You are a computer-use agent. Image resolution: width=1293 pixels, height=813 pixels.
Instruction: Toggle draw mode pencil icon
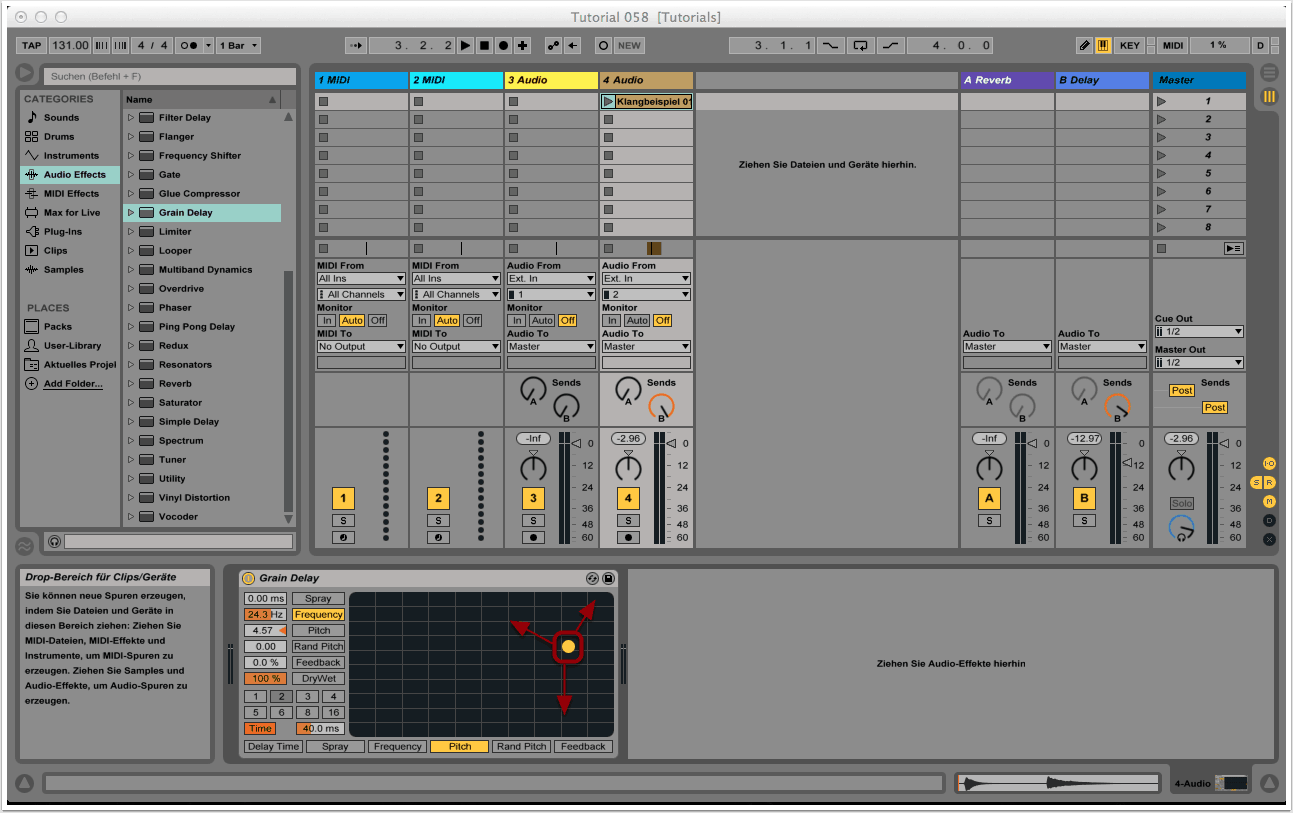1084,46
